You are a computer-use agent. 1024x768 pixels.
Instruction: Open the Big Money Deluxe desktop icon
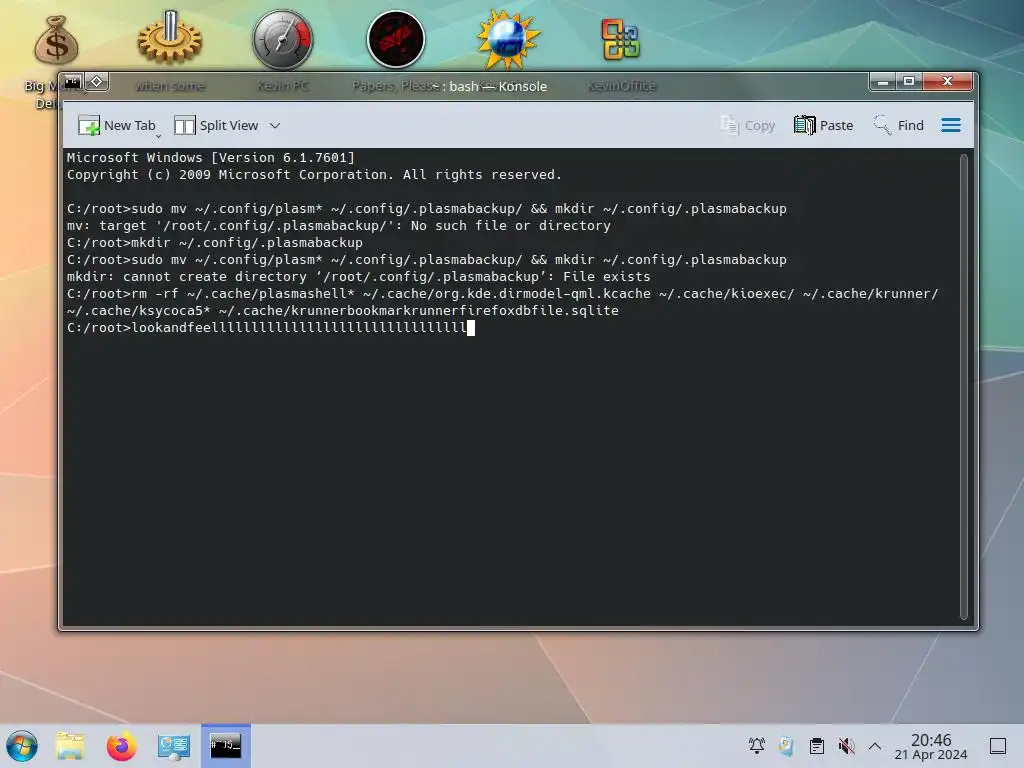tap(56, 40)
